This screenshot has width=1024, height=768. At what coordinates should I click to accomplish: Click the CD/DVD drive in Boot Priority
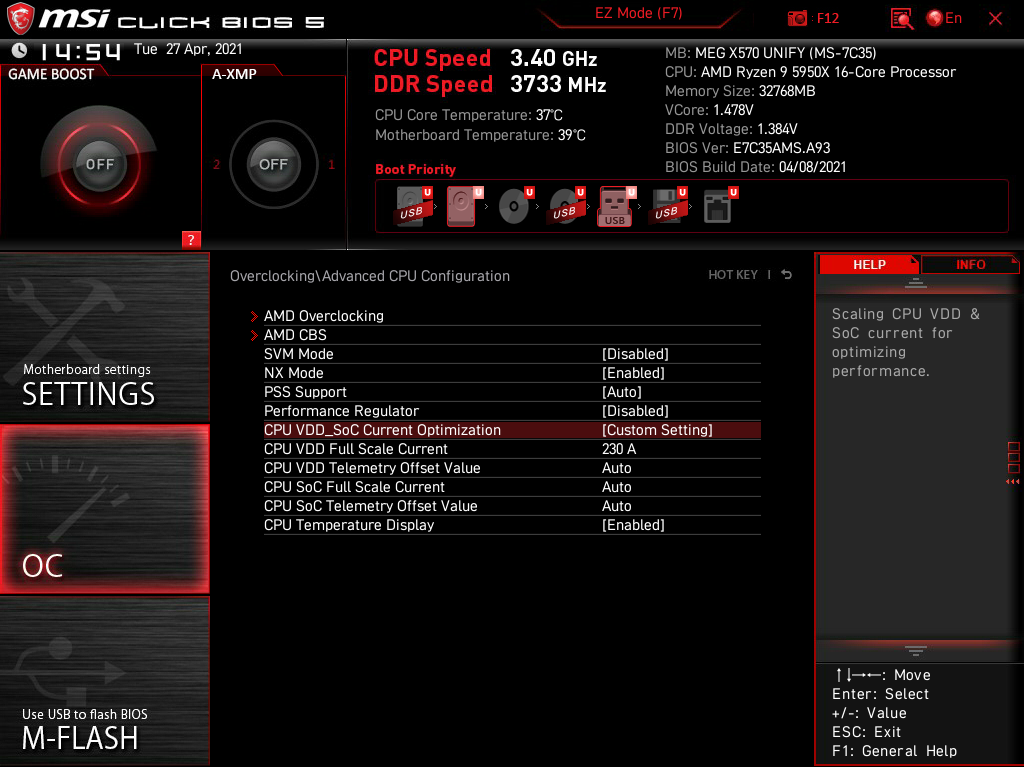pyautogui.click(x=515, y=205)
